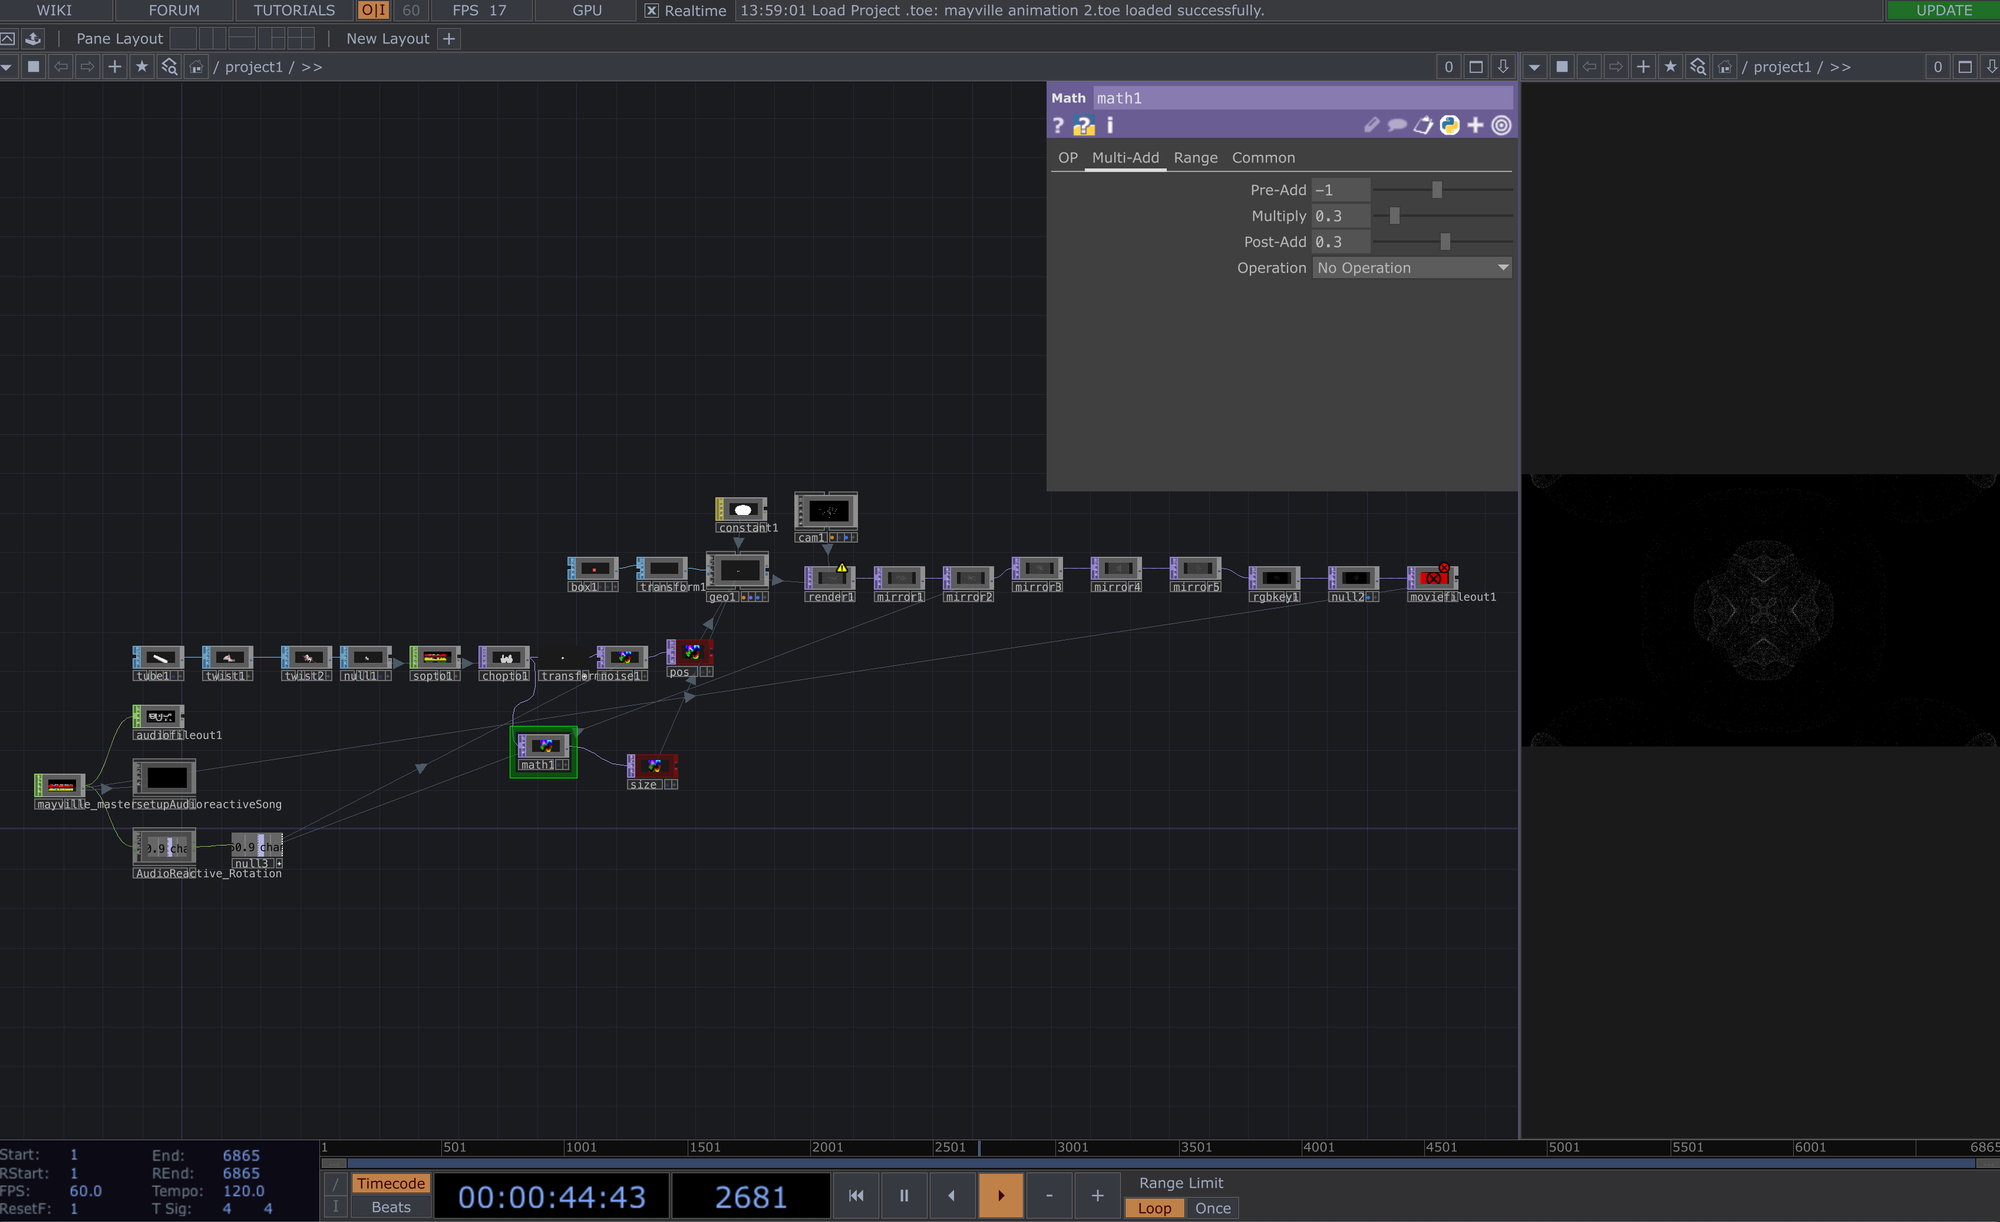Click the operator info 'i' icon
2000x1222 pixels.
[1110, 125]
